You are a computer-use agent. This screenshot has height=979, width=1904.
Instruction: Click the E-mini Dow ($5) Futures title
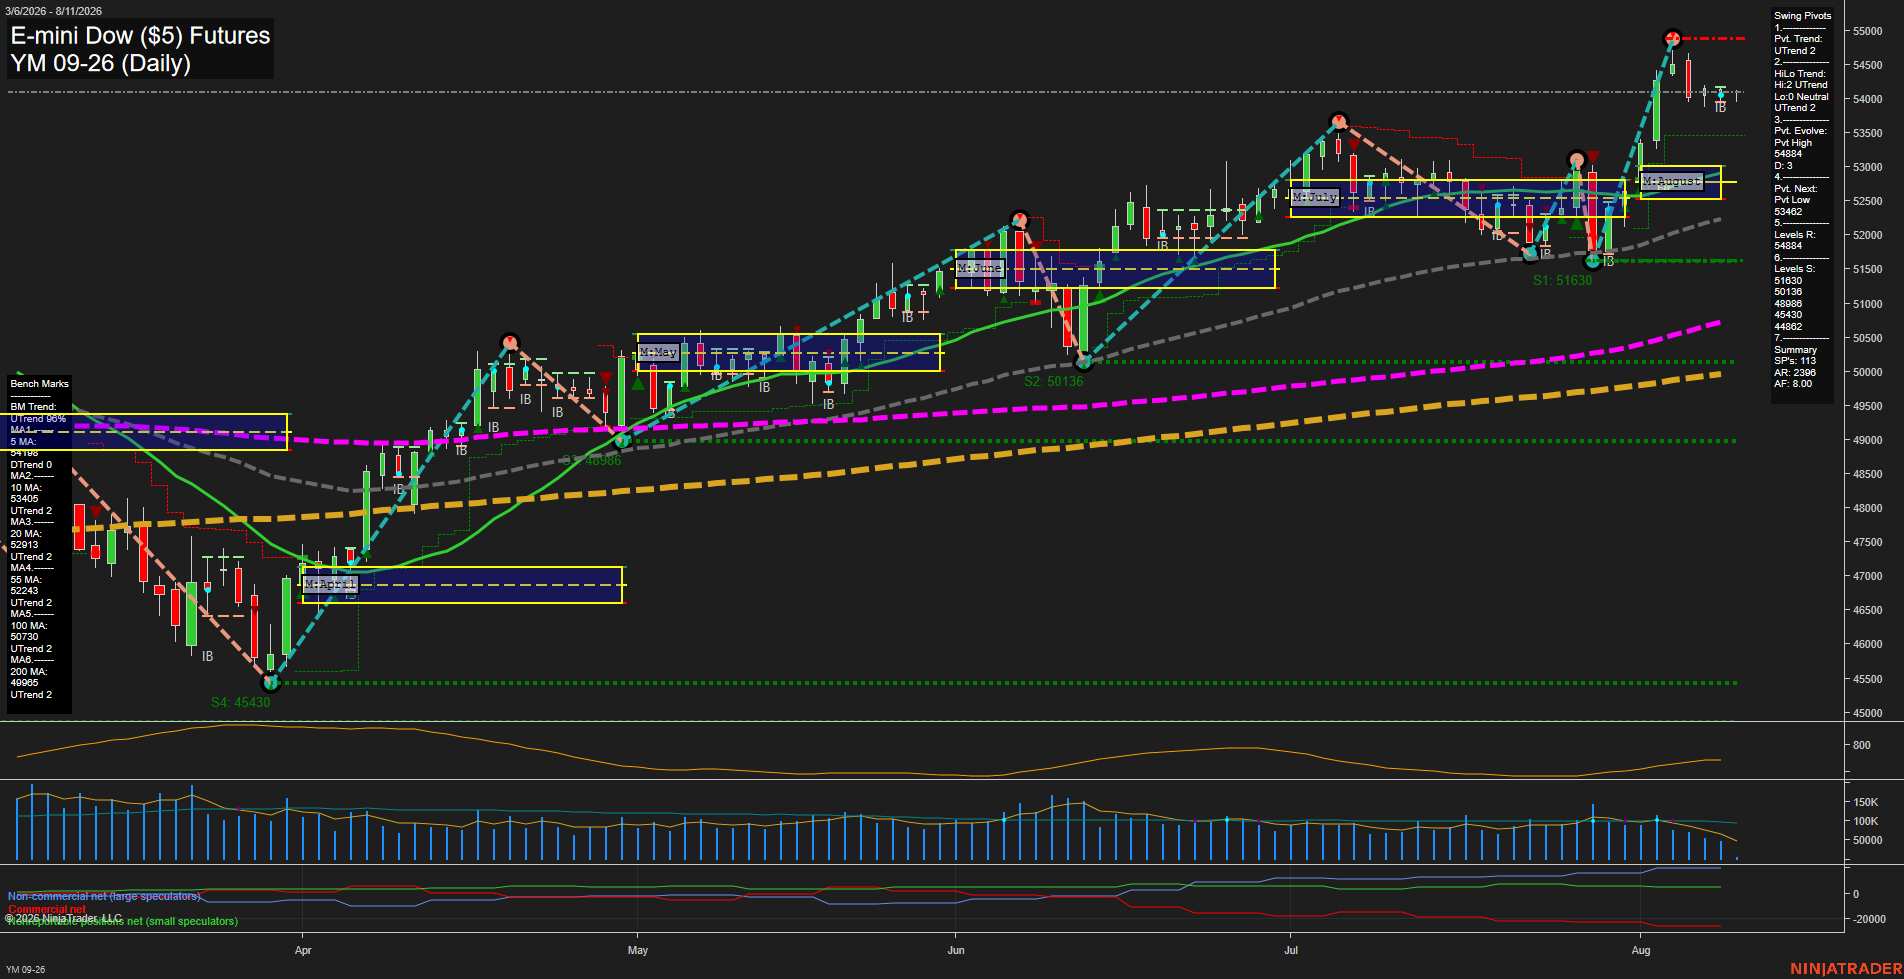140,36
